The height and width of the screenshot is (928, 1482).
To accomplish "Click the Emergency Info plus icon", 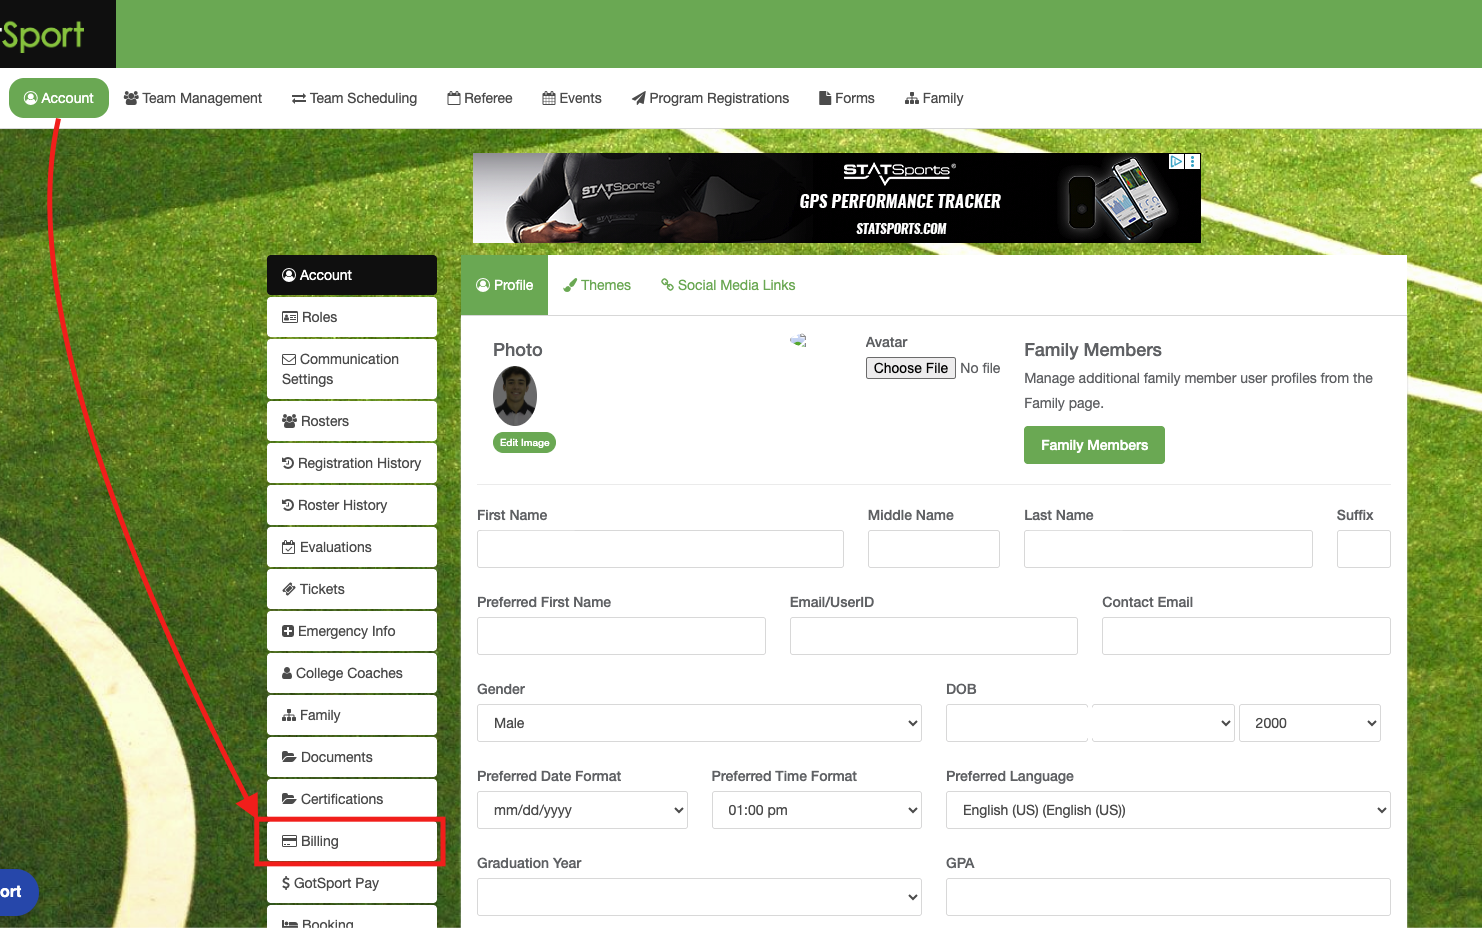I will point(288,631).
